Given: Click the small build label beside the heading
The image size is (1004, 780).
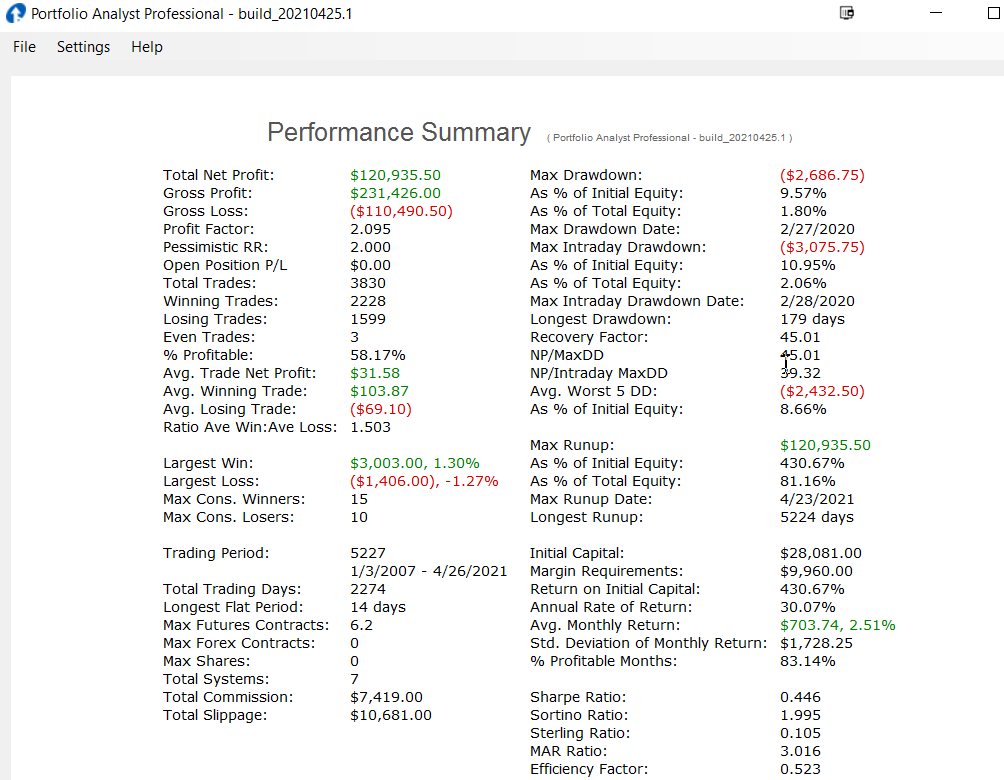Looking at the screenshot, I should pos(670,137).
